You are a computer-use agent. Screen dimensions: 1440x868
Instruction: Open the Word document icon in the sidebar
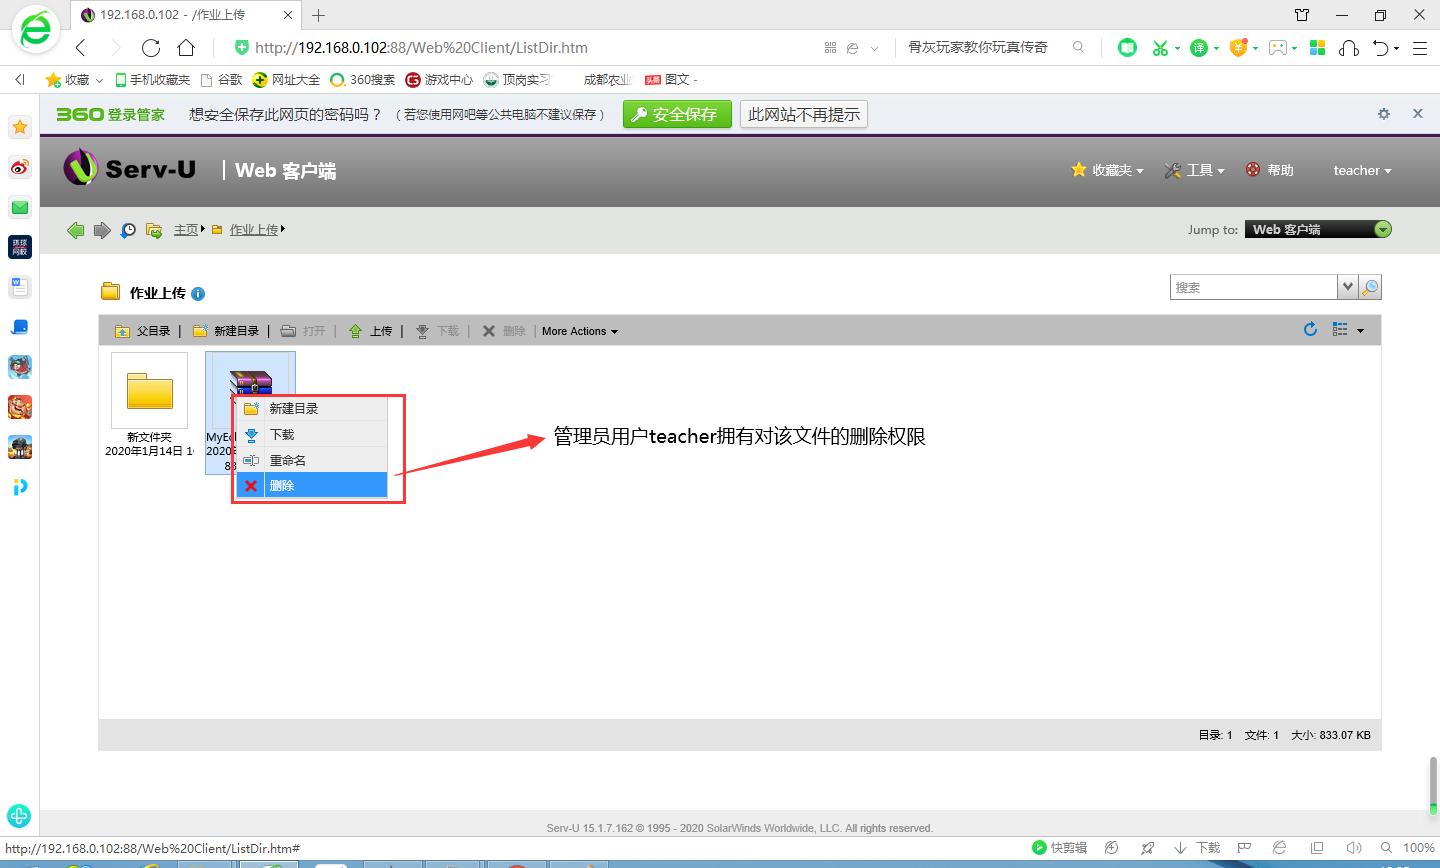tap(20, 287)
